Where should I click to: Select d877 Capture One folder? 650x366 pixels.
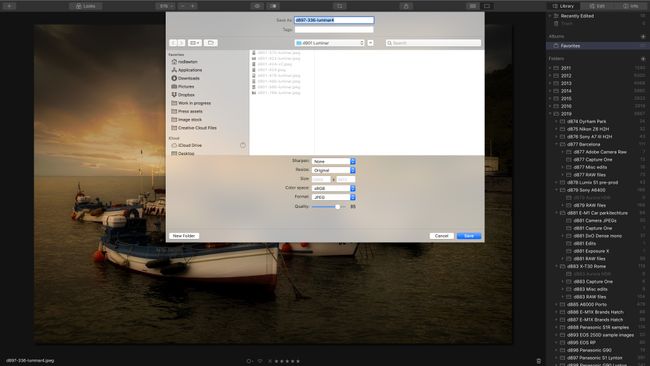pyautogui.click(x=592, y=160)
